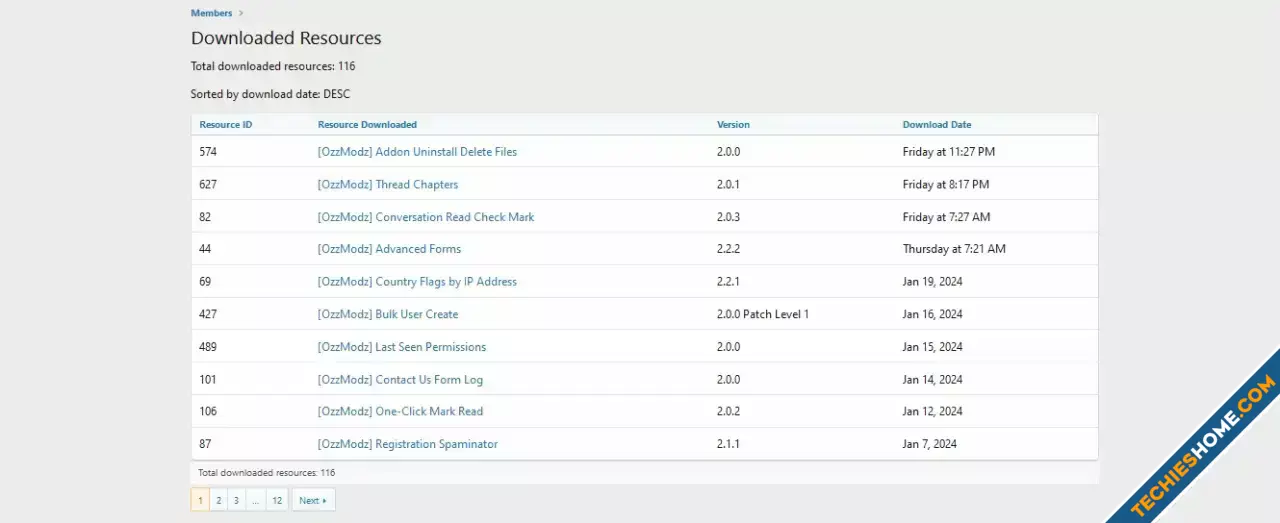
Task: Open the Members breadcrumb link
Action: pos(211,13)
